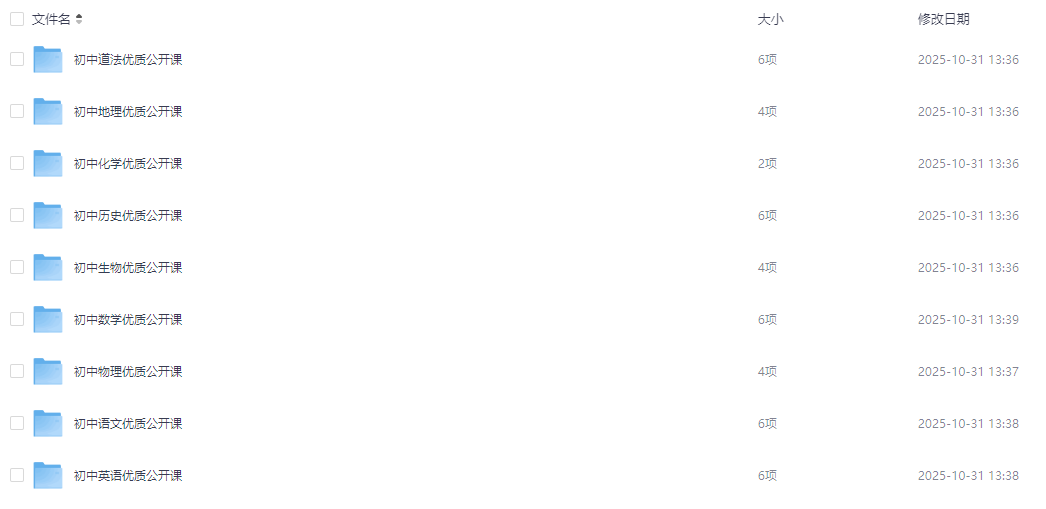The width and height of the screenshot is (1046, 509).
Task: Check the box for 初中英语优质公开课
Action: [17, 476]
